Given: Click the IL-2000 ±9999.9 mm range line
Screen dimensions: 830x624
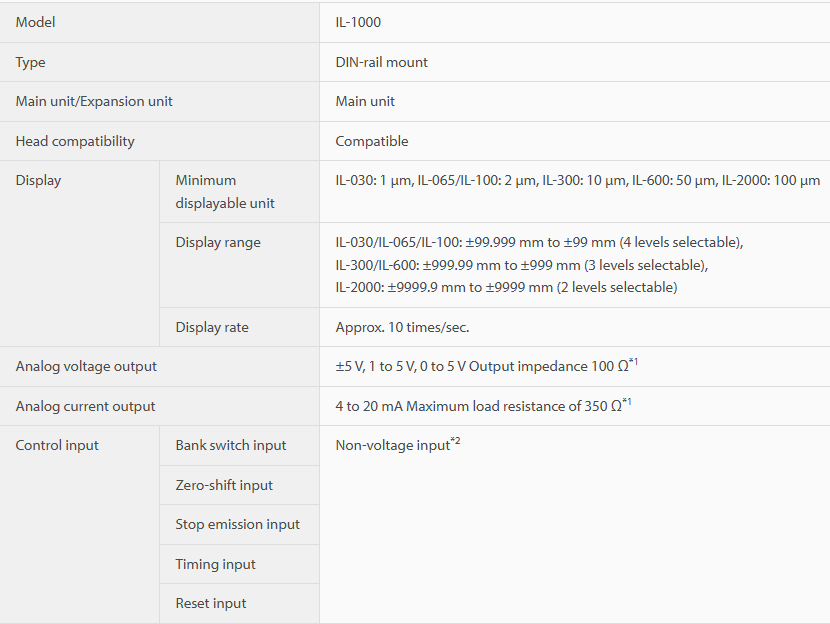Looking at the screenshot, I should [x=506, y=287].
